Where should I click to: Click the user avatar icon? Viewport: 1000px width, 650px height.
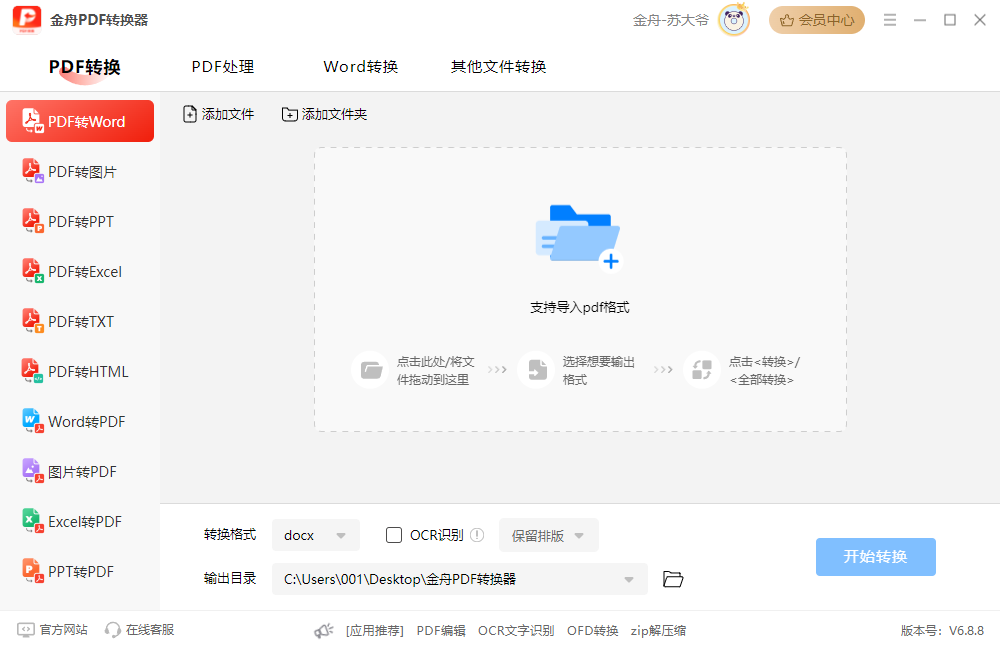pos(734,20)
